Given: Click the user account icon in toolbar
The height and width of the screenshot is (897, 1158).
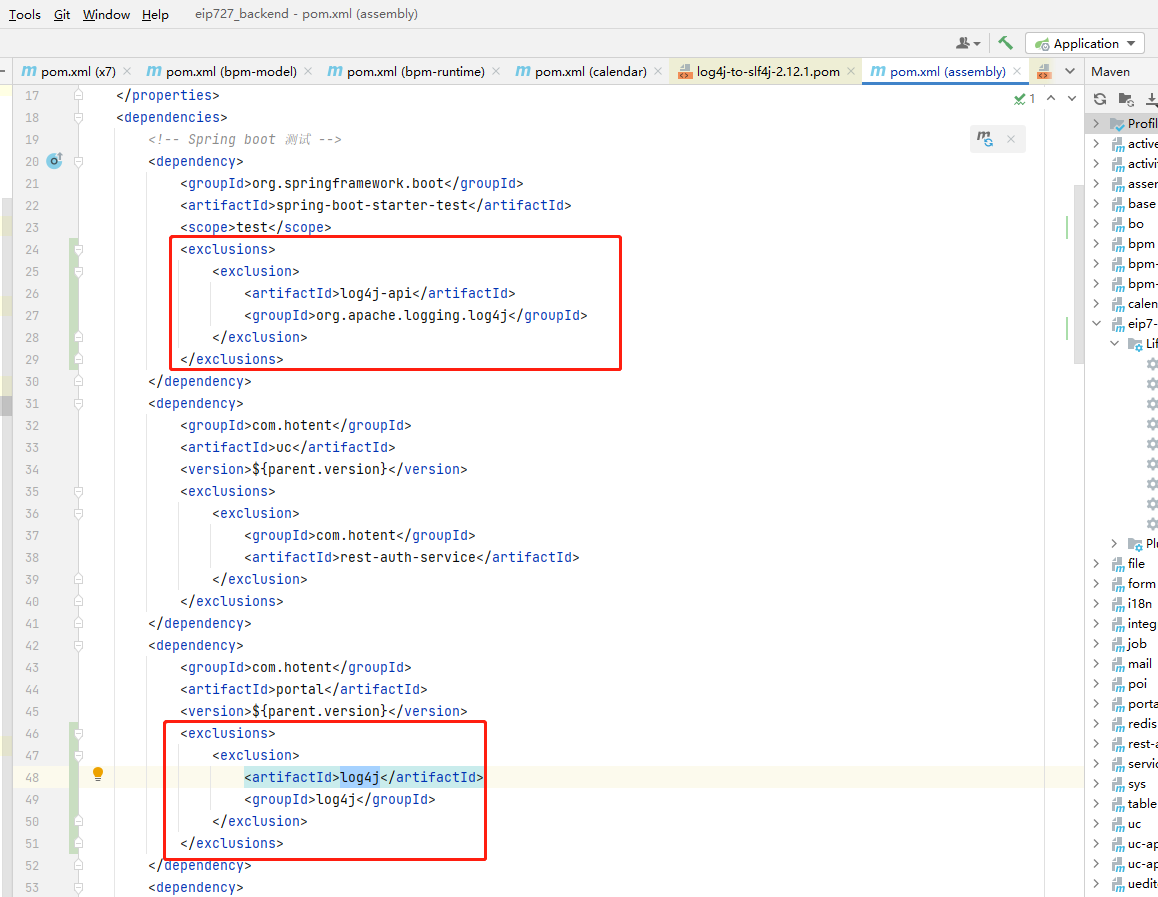Looking at the screenshot, I should [967, 43].
